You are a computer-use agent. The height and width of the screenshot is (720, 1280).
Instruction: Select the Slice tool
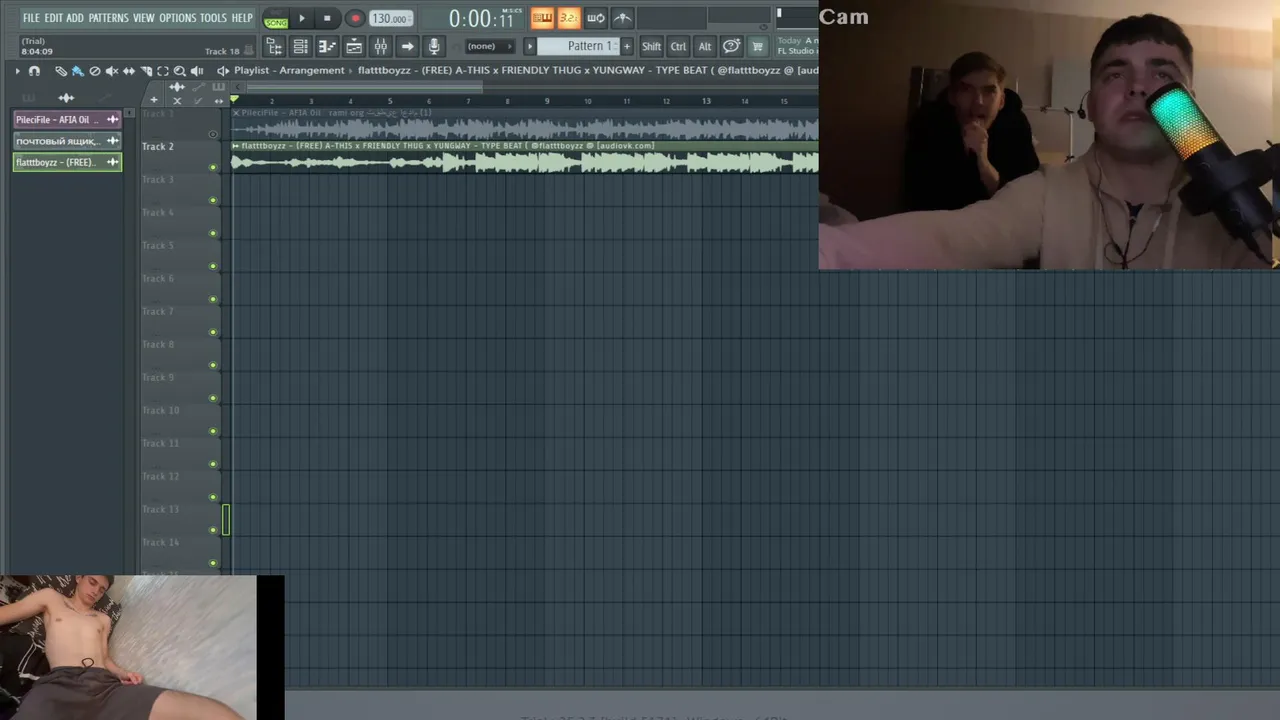146,71
